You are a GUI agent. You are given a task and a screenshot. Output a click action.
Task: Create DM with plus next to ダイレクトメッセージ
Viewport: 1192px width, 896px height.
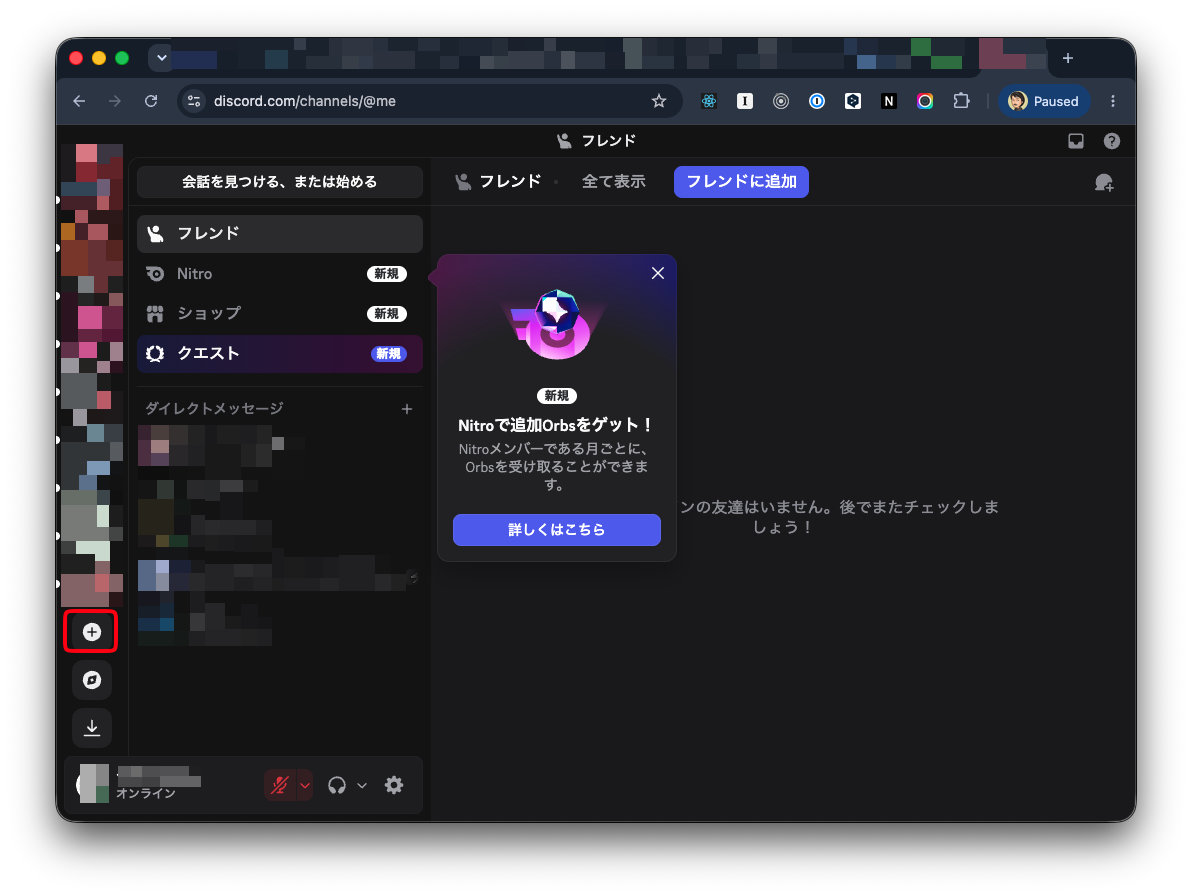coord(407,409)
